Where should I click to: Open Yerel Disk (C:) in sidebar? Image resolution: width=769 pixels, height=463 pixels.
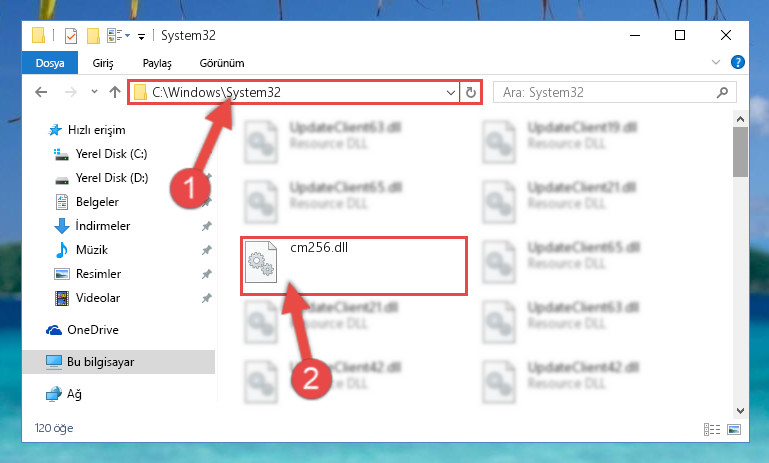coord(111,154)
